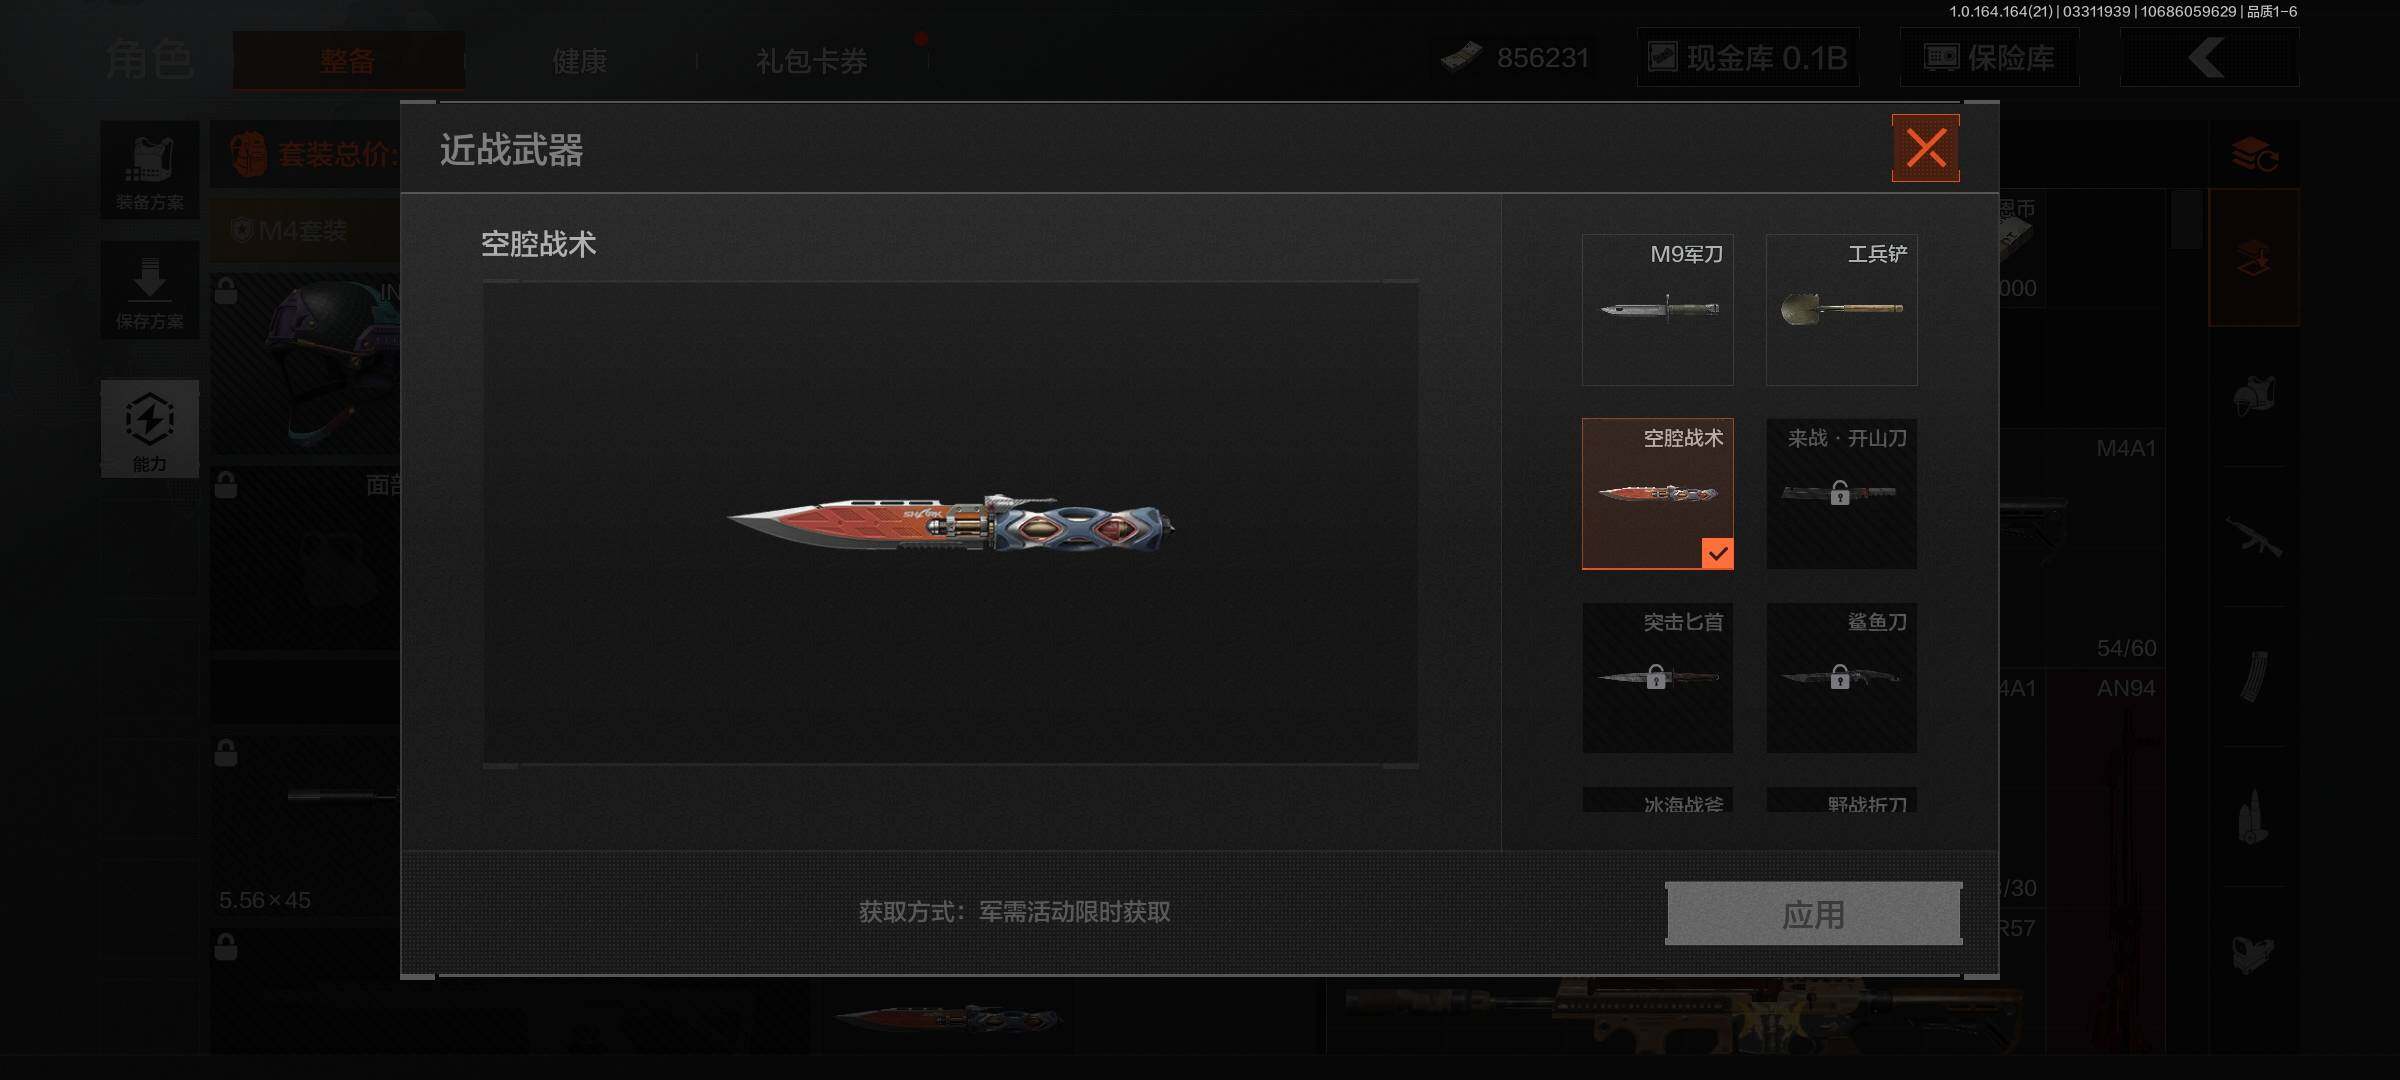Click the locked 来战·开山刀 weapon
Viewport: 2400px width, 1080px height.
[1841, 494]
